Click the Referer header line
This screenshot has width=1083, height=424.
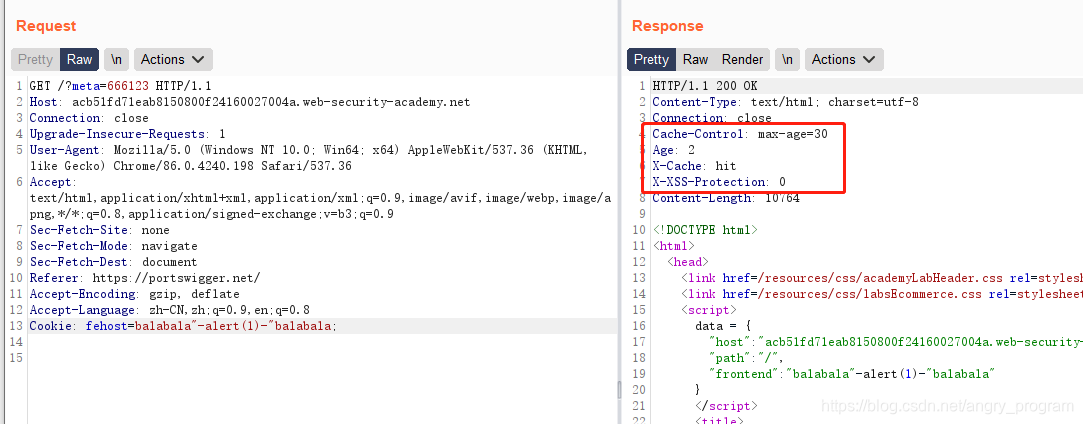pyautogui.click(x=145, y=278)
